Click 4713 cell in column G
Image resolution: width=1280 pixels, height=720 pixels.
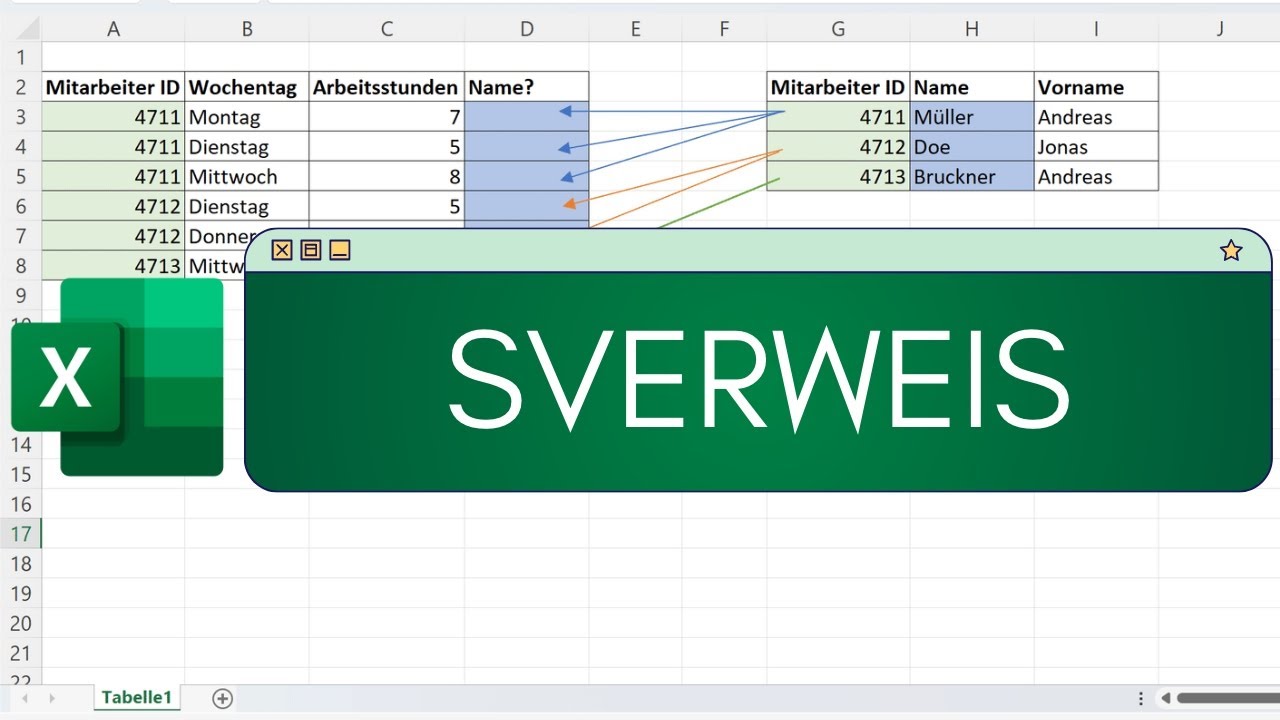(x=838, y=176)
